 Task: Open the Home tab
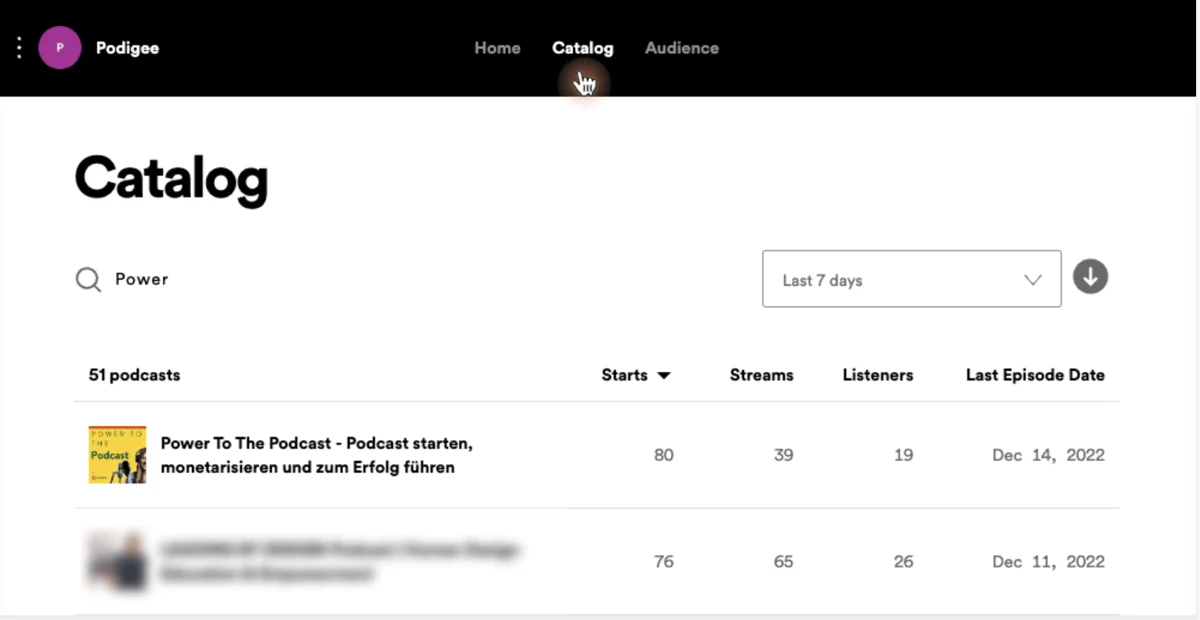click(497, 48)
